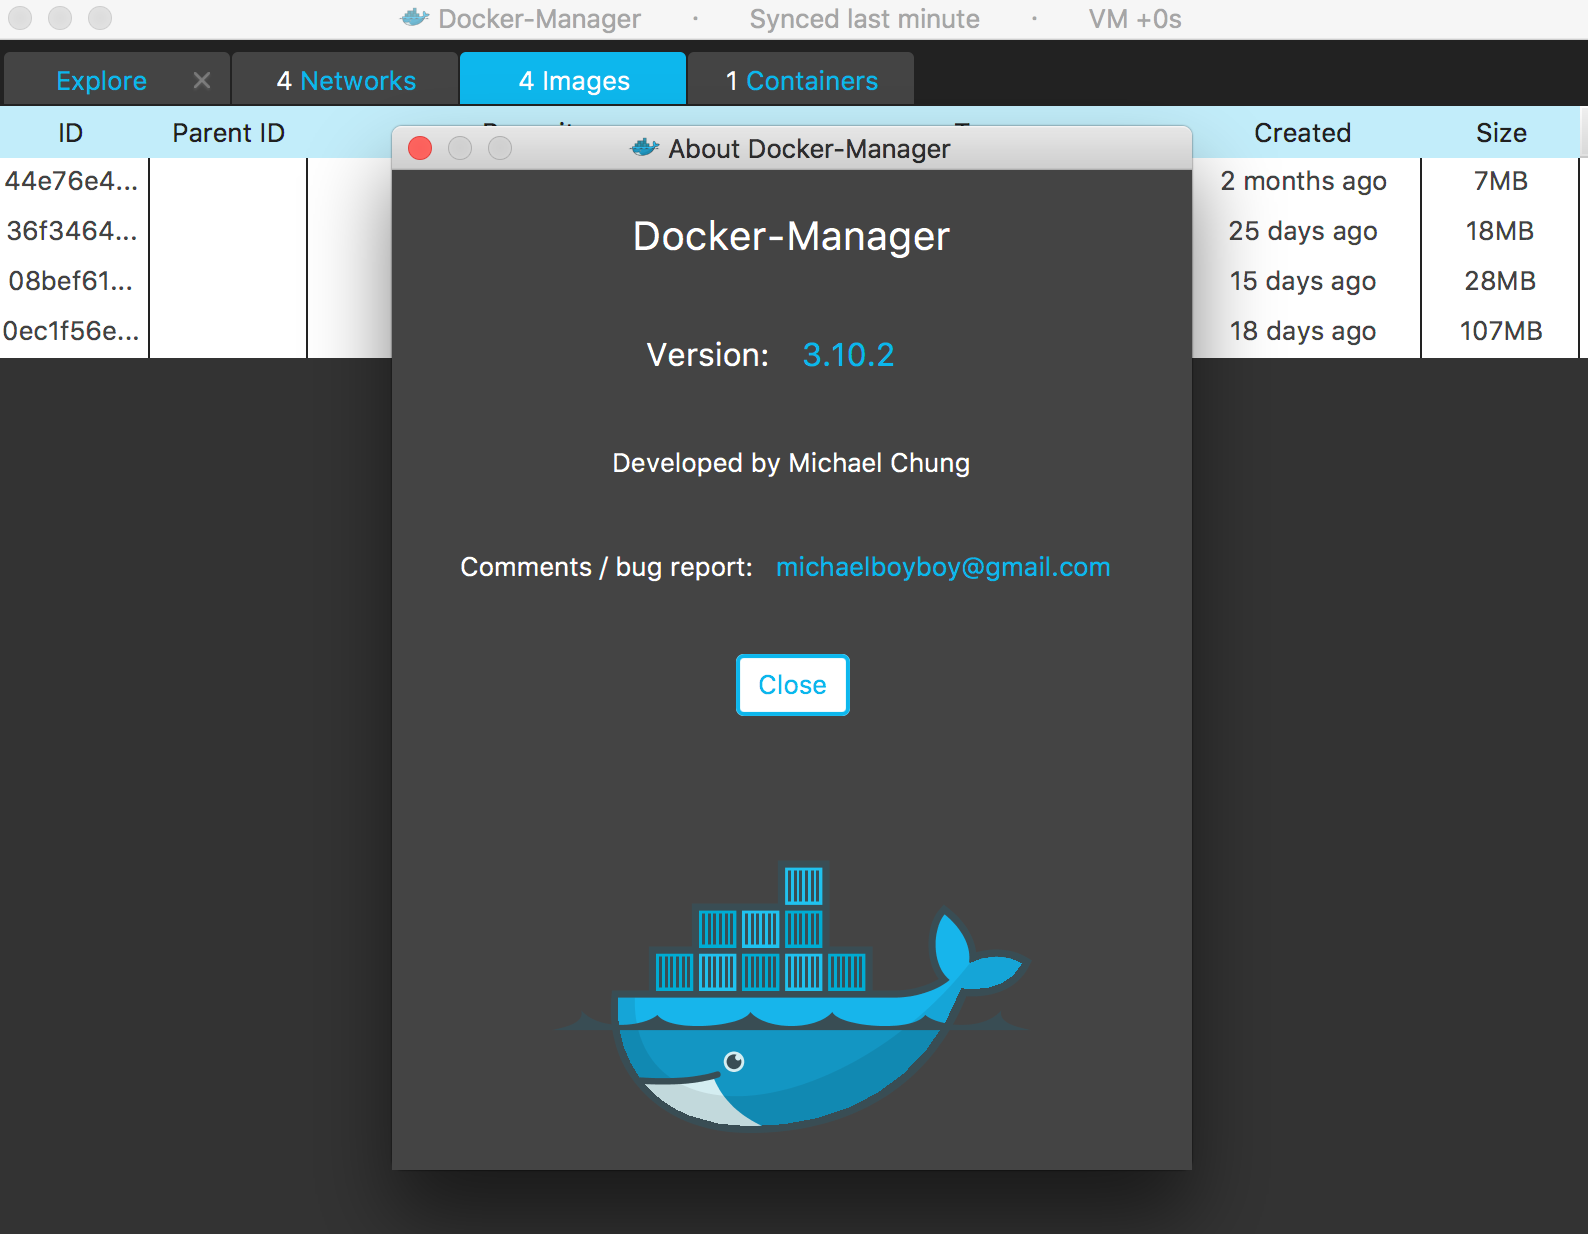Click the 7MB size cell
1588x1234 pixels.
[1501, 181]
